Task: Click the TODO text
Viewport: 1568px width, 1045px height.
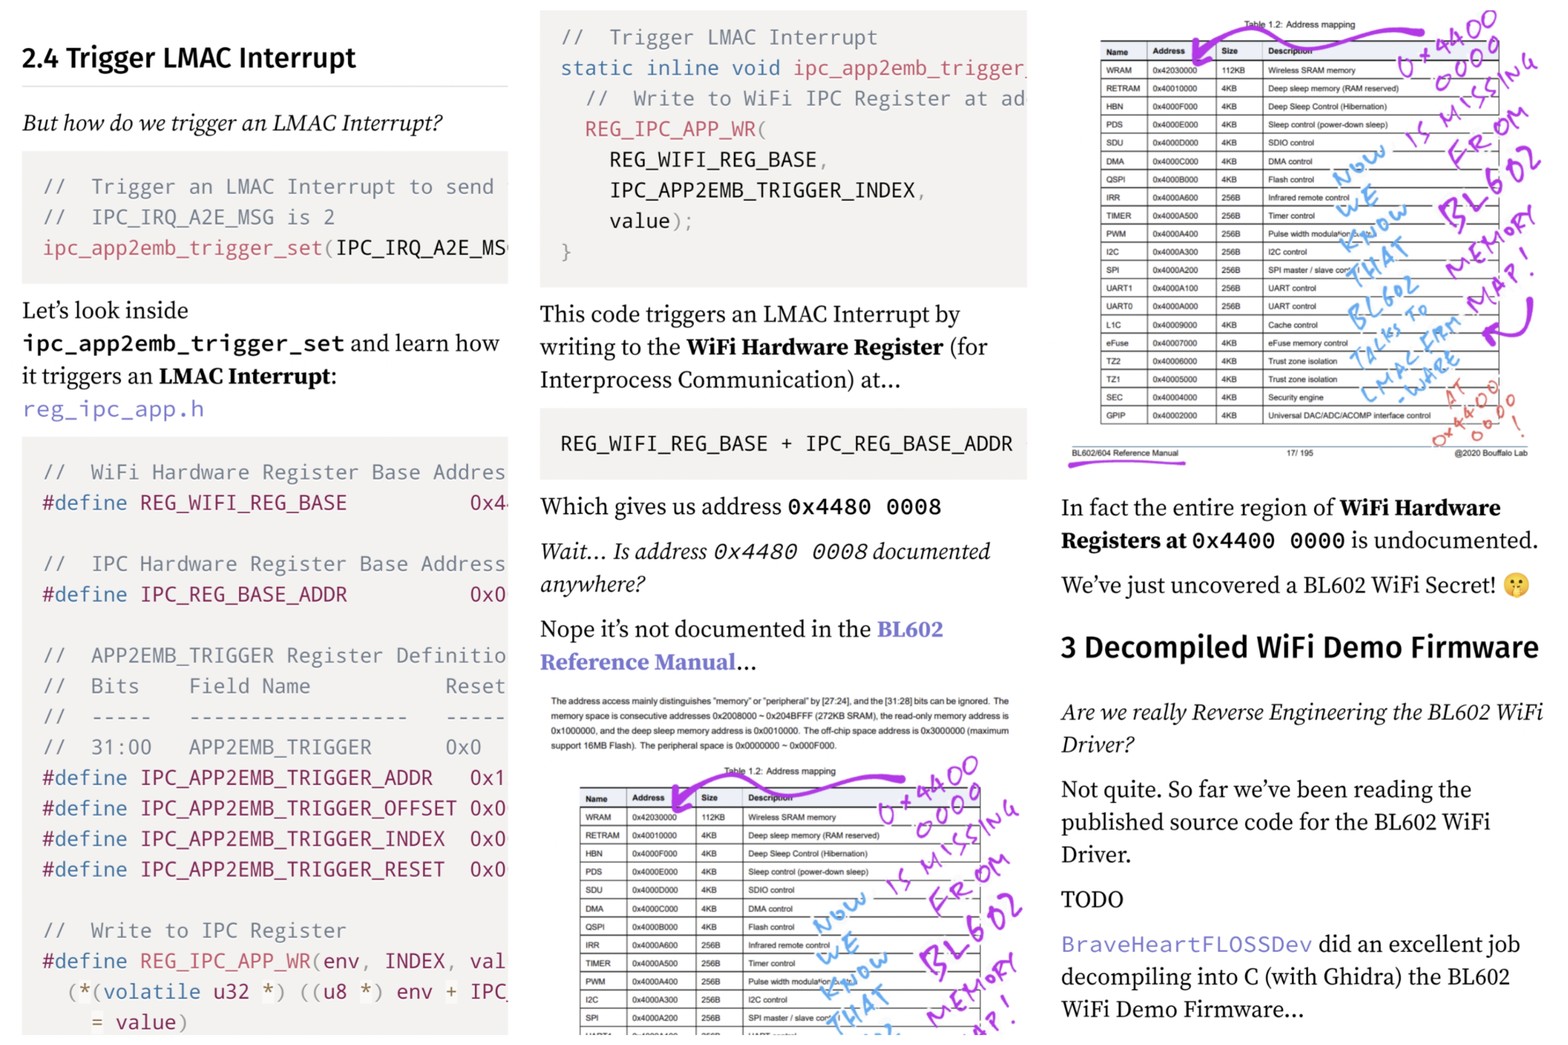Action: pyautogui.click(x=1092, y=900)
